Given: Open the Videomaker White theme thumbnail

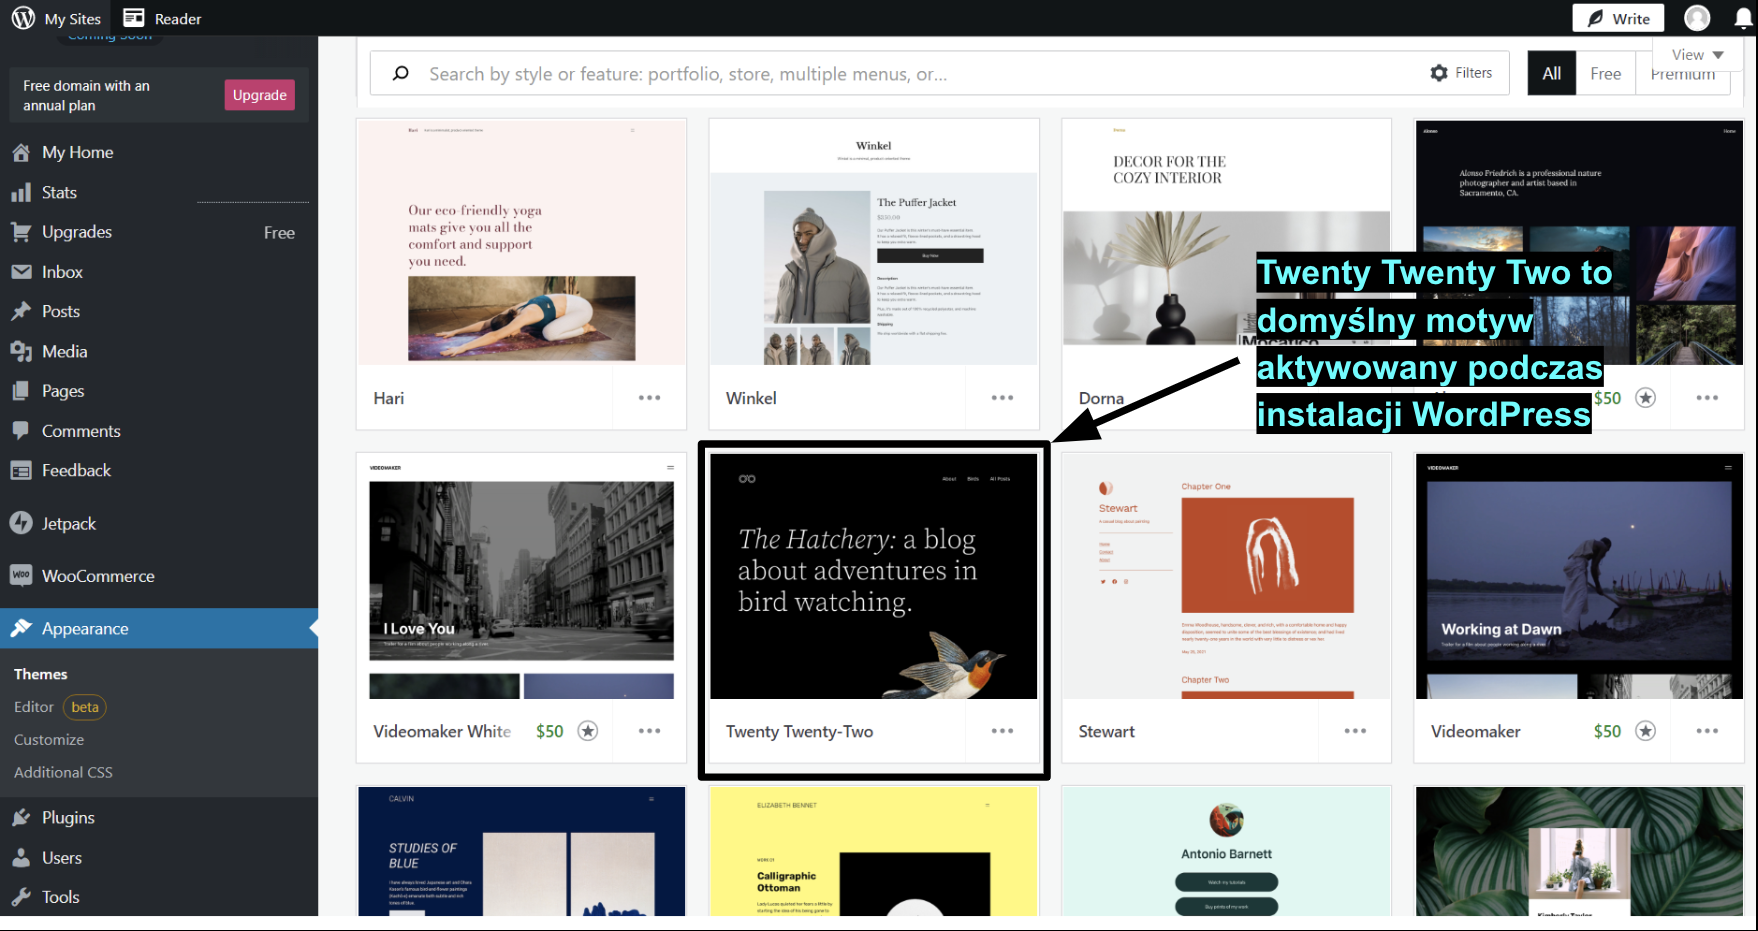Looking at the screenshot, I should 522,576.
